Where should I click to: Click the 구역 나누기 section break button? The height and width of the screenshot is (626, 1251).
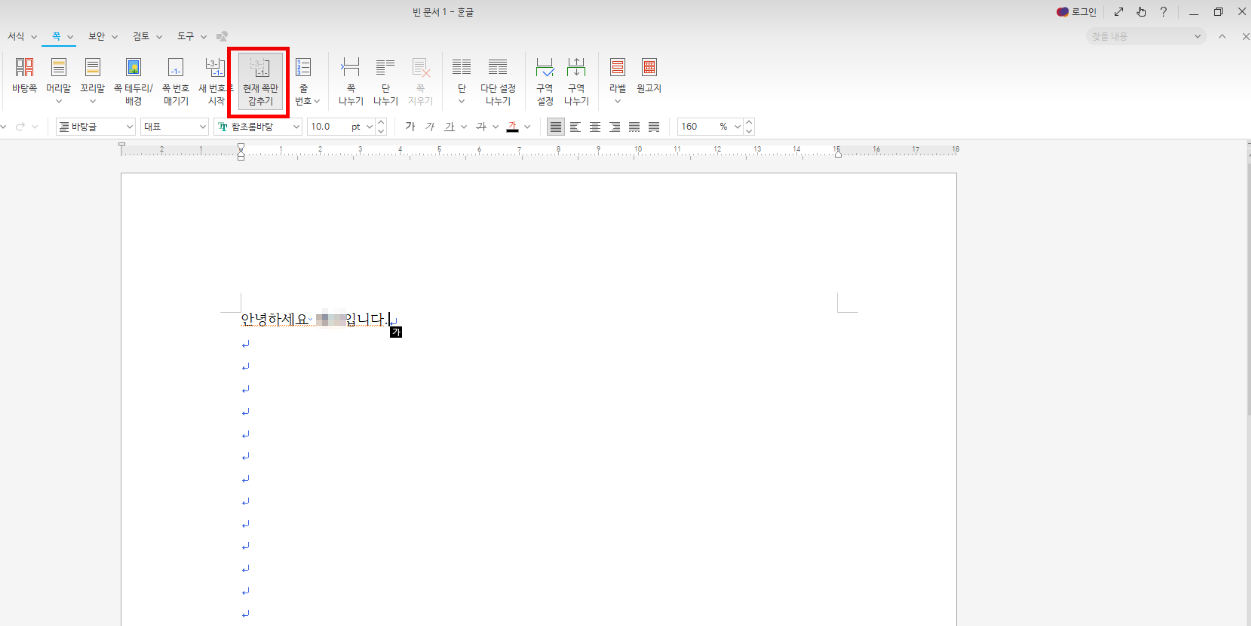click(x=576, y=78)
